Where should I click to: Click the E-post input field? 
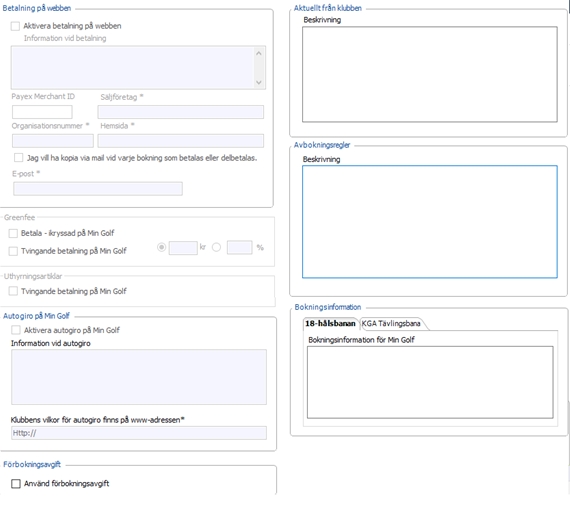click(98, 189)
